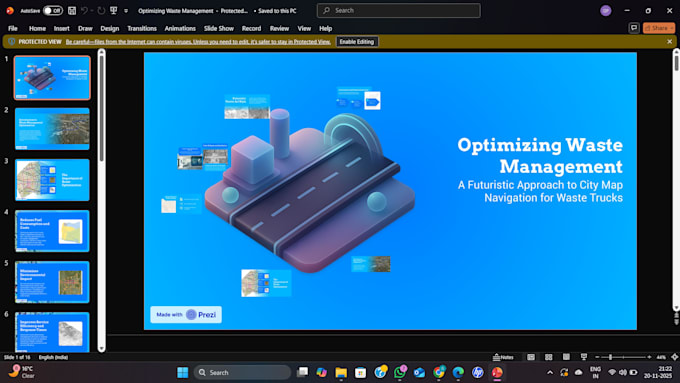
Task: Start presentation from beginning icon in title bar
Action: pyautogui.click(x=114, y=10)
